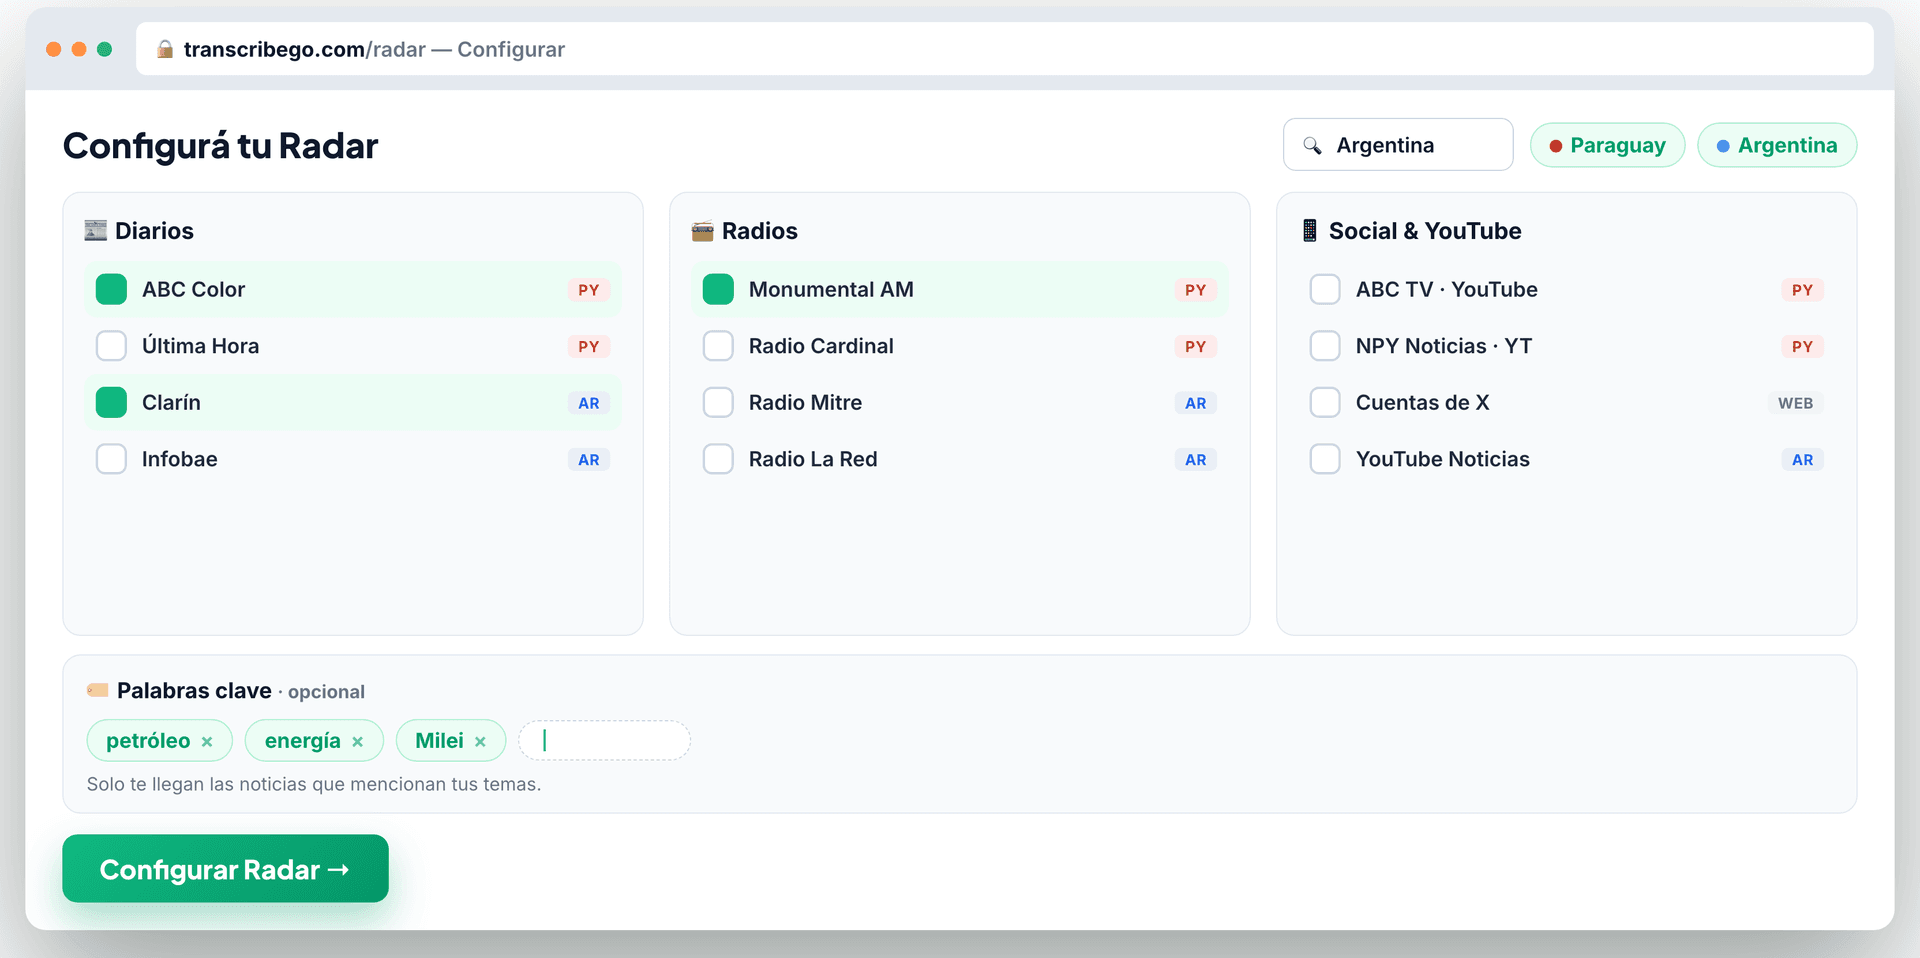
Task: Click the PY badge on NPY Noticias · YT
Action: 1803,347
